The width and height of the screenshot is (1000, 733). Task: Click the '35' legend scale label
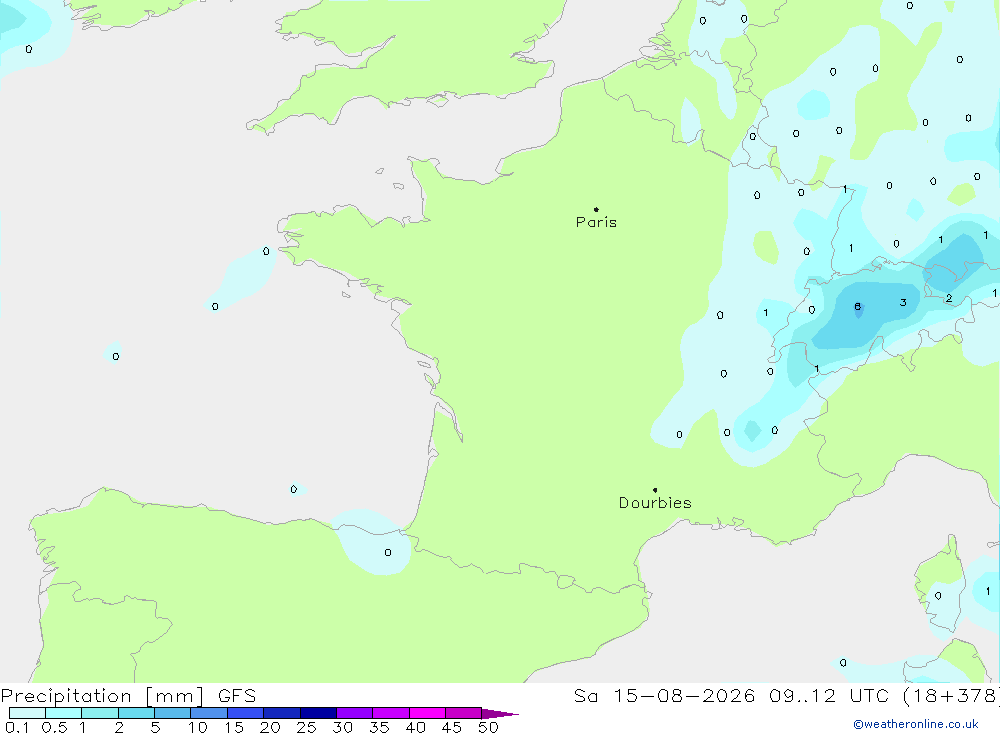pos(379,727)
